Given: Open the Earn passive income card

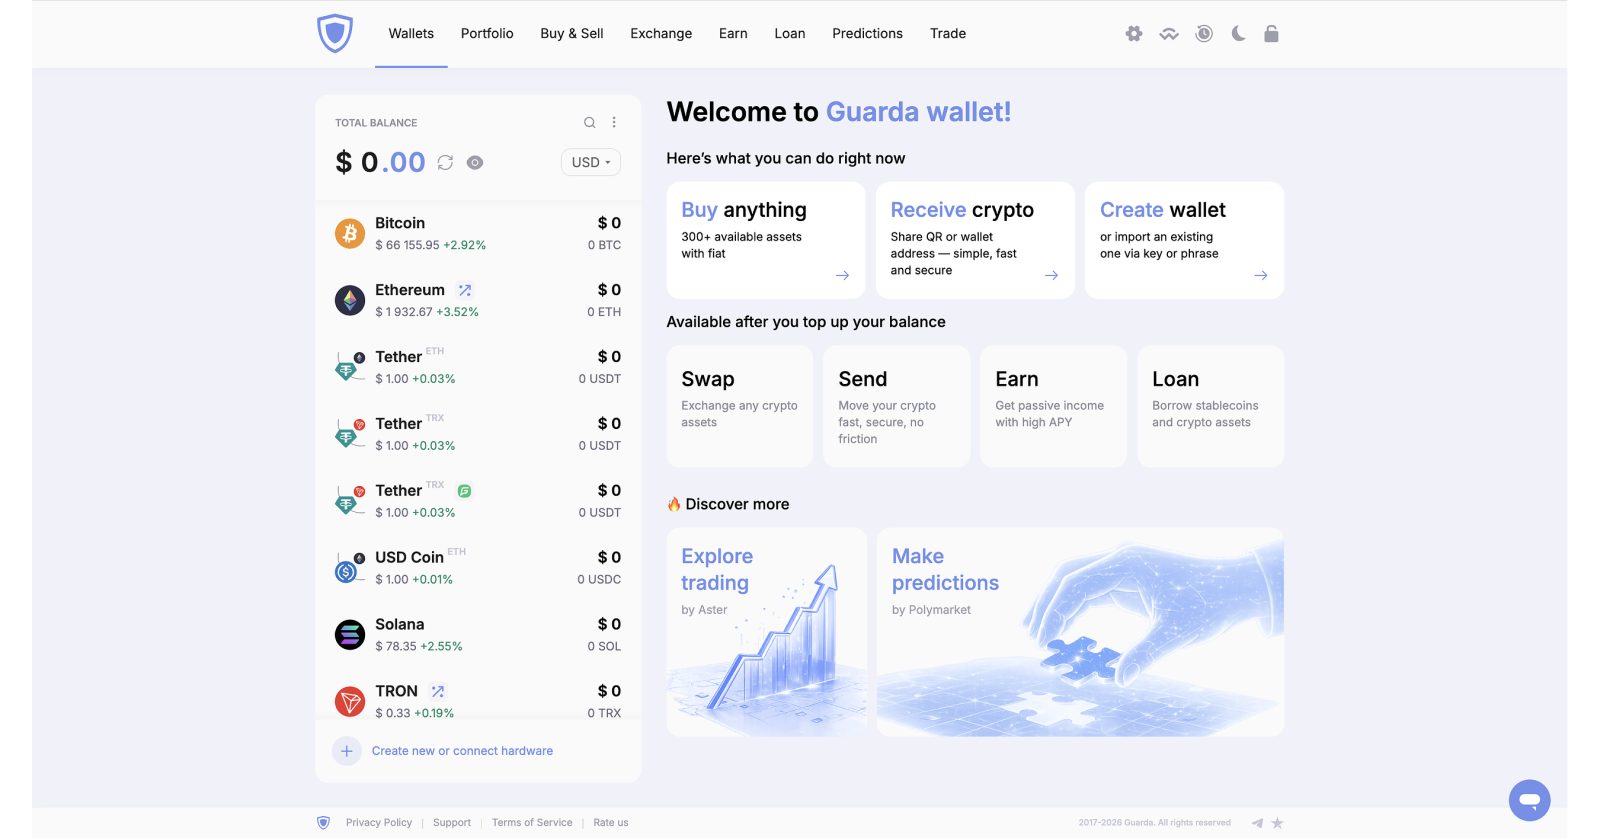Looking at the screenshot, I should (x=1054, y=406).
